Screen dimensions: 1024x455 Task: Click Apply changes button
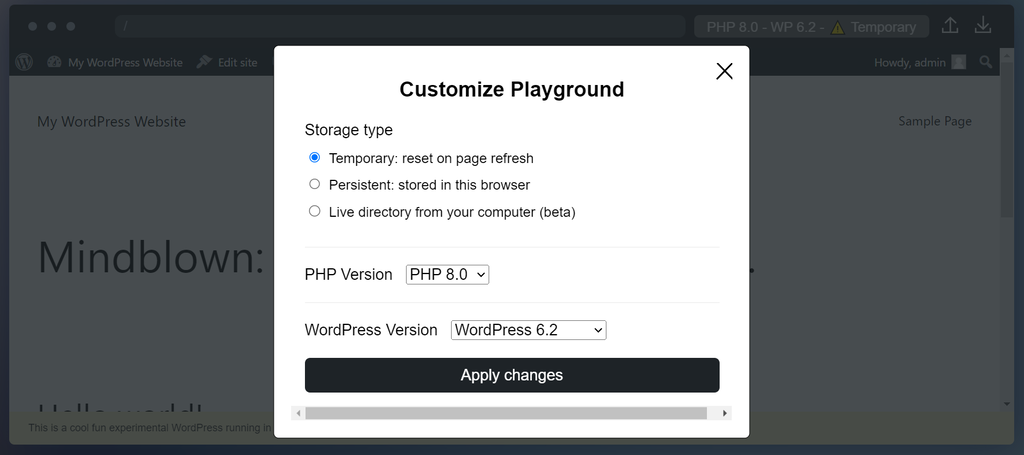point(512,375)
